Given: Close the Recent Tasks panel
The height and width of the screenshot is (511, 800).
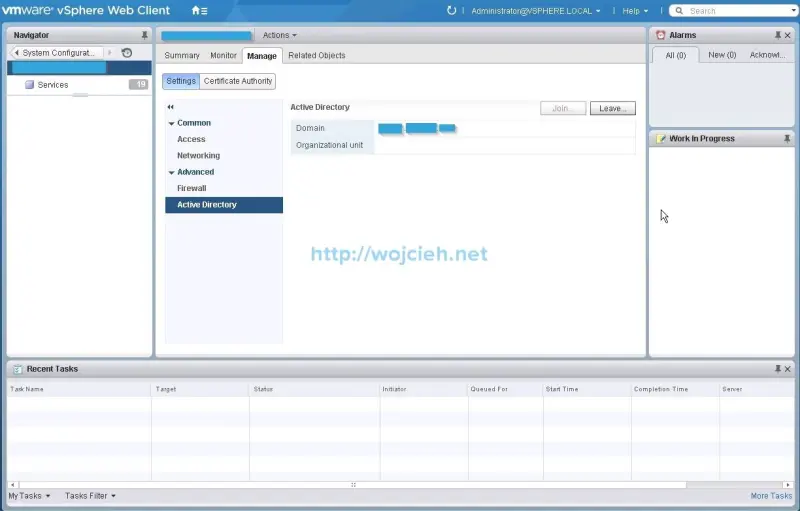Looking at the screenshot, I should point(789,369).
